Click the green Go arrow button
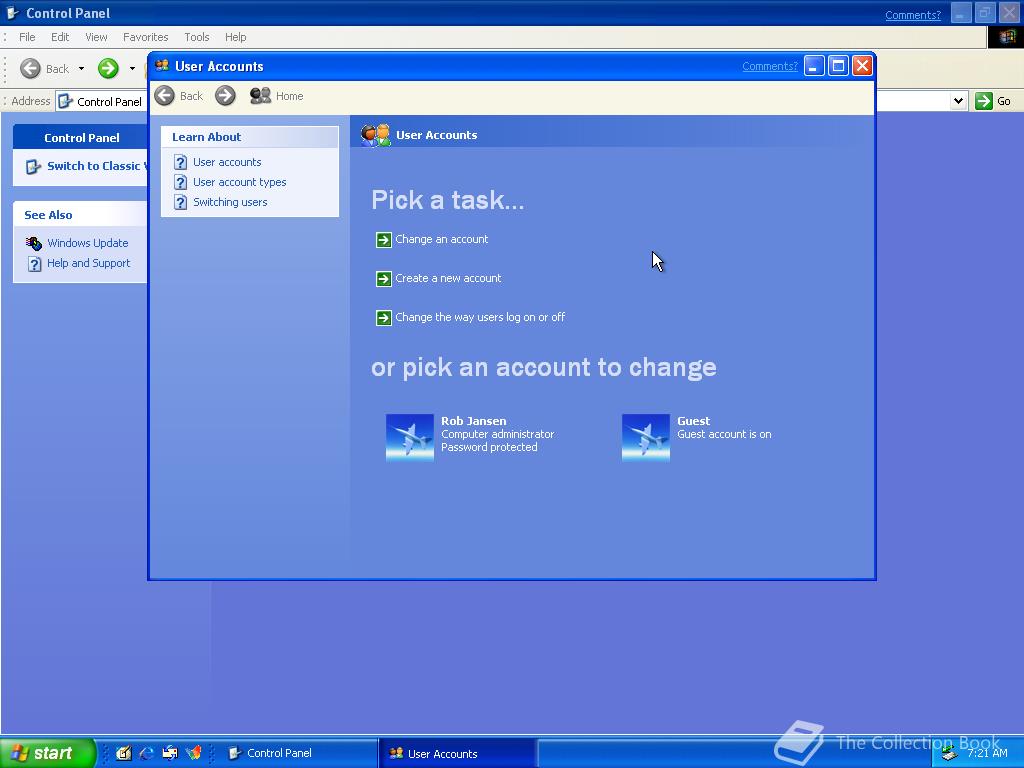 [x=984, y=101]
